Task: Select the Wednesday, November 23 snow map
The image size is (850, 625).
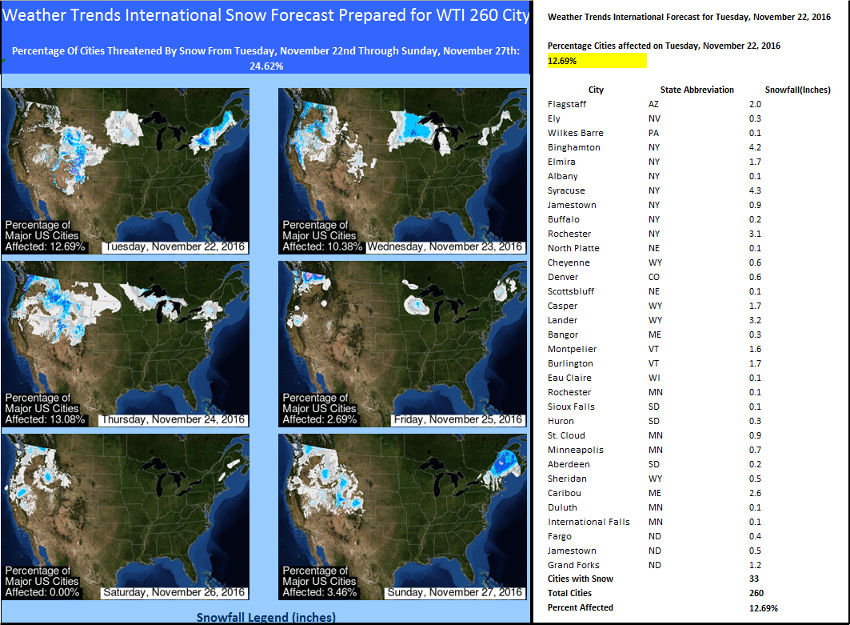Action: point(402,170)
